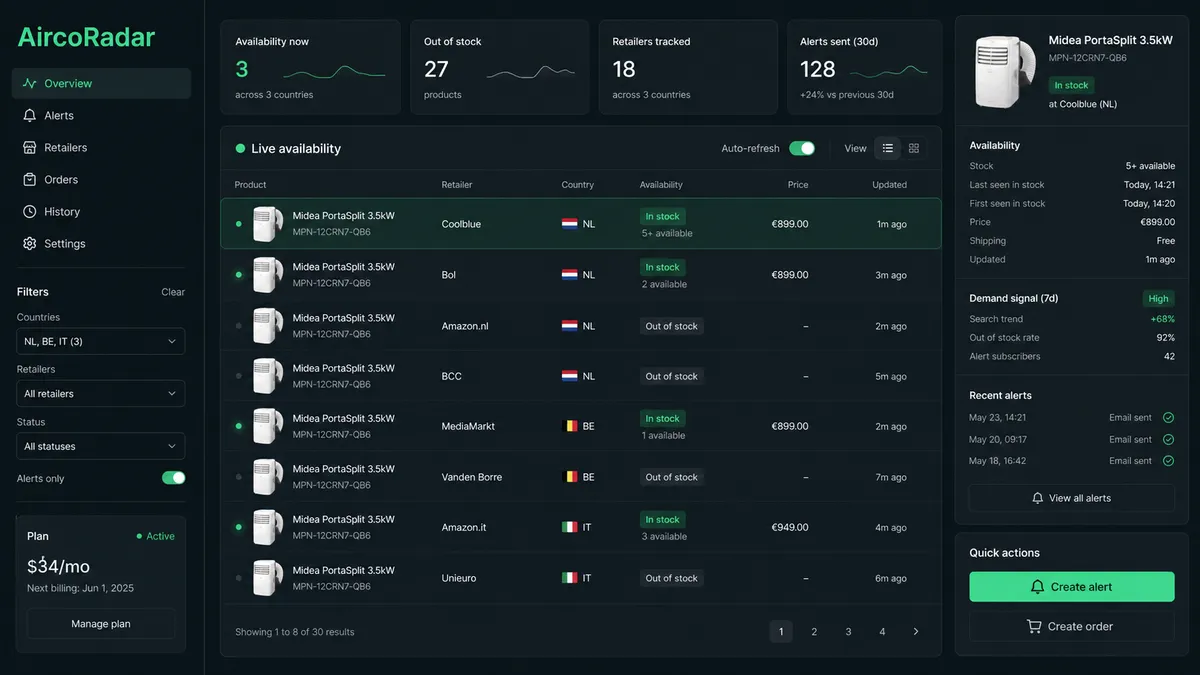This screenshot has width=1200, height=675.
Task: Click the €949.00 price in Amazon.it row
Action: pos(790,527)
